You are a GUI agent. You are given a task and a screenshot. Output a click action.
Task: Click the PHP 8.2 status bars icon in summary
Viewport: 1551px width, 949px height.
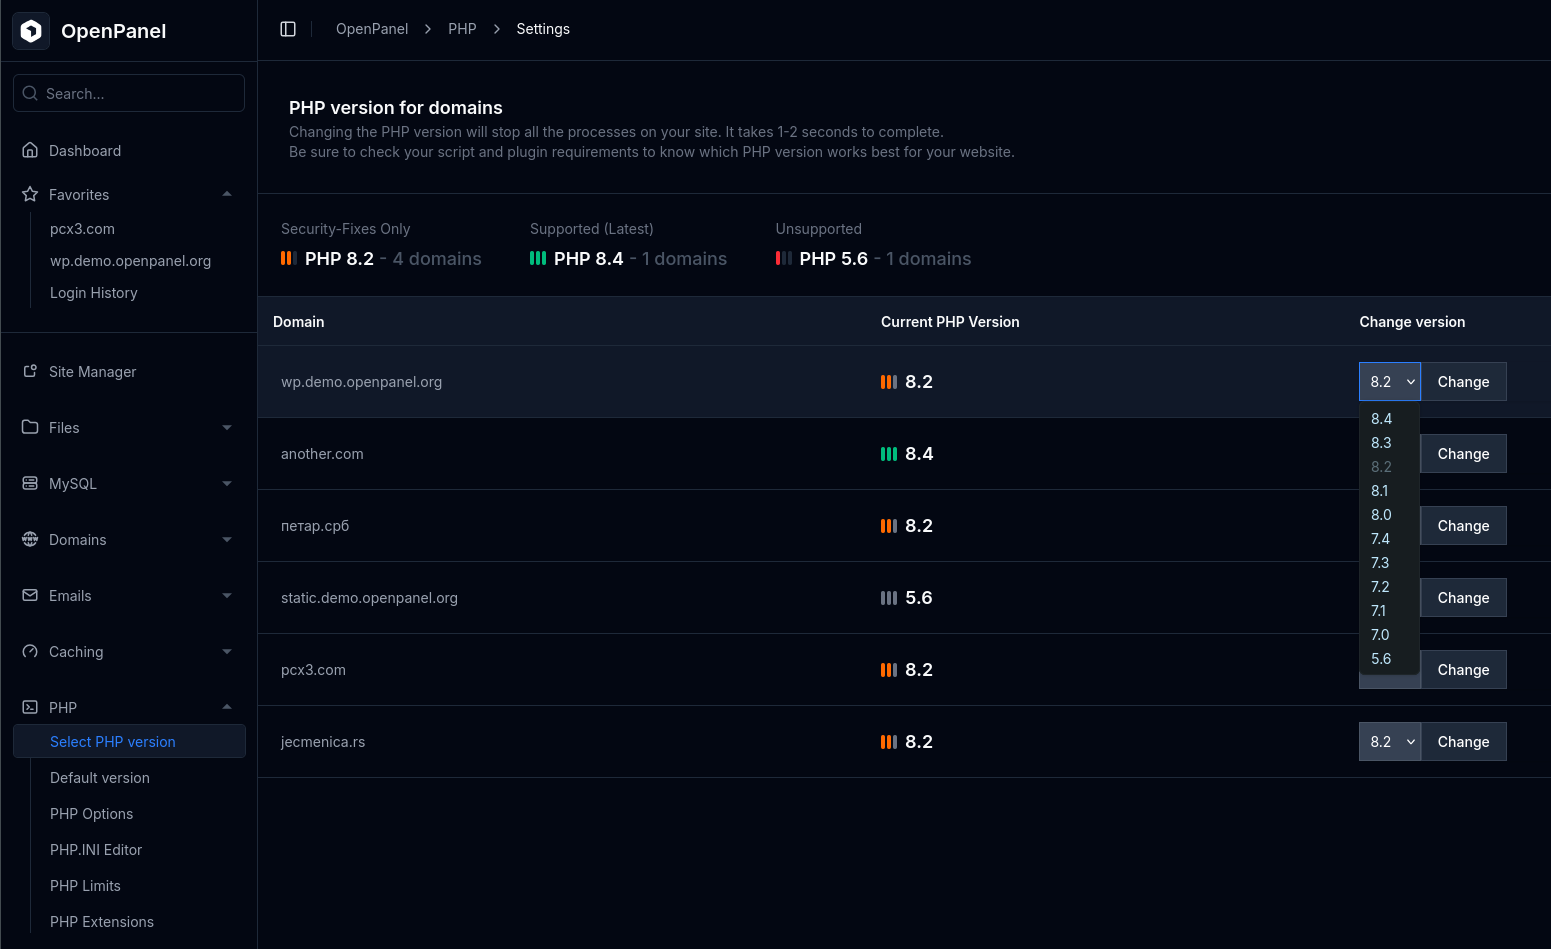[289, 258]
